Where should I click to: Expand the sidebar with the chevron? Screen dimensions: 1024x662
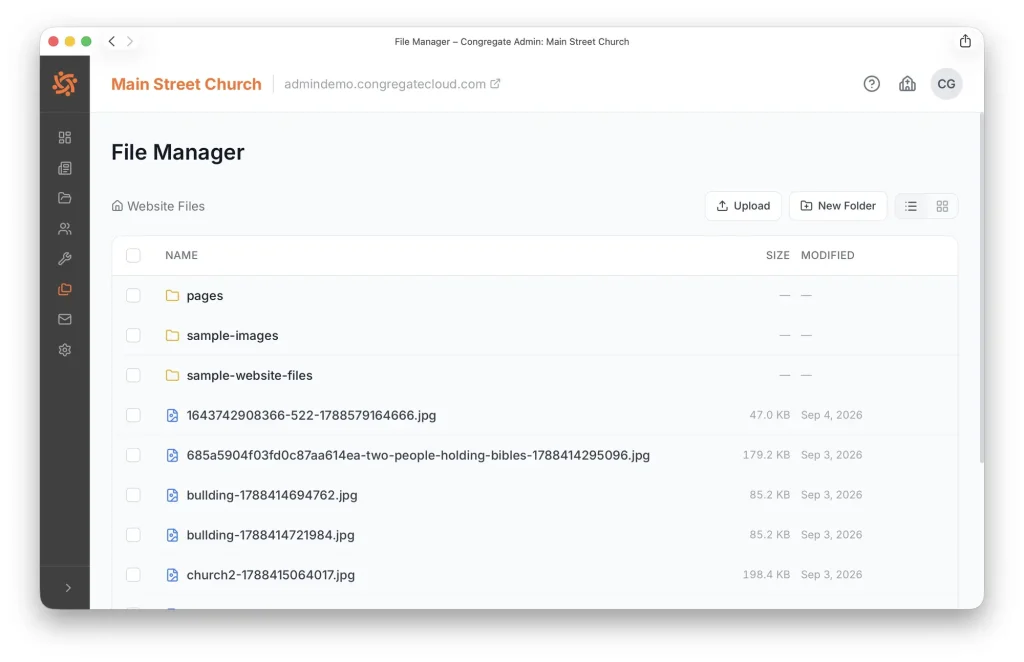coord(68,588)
